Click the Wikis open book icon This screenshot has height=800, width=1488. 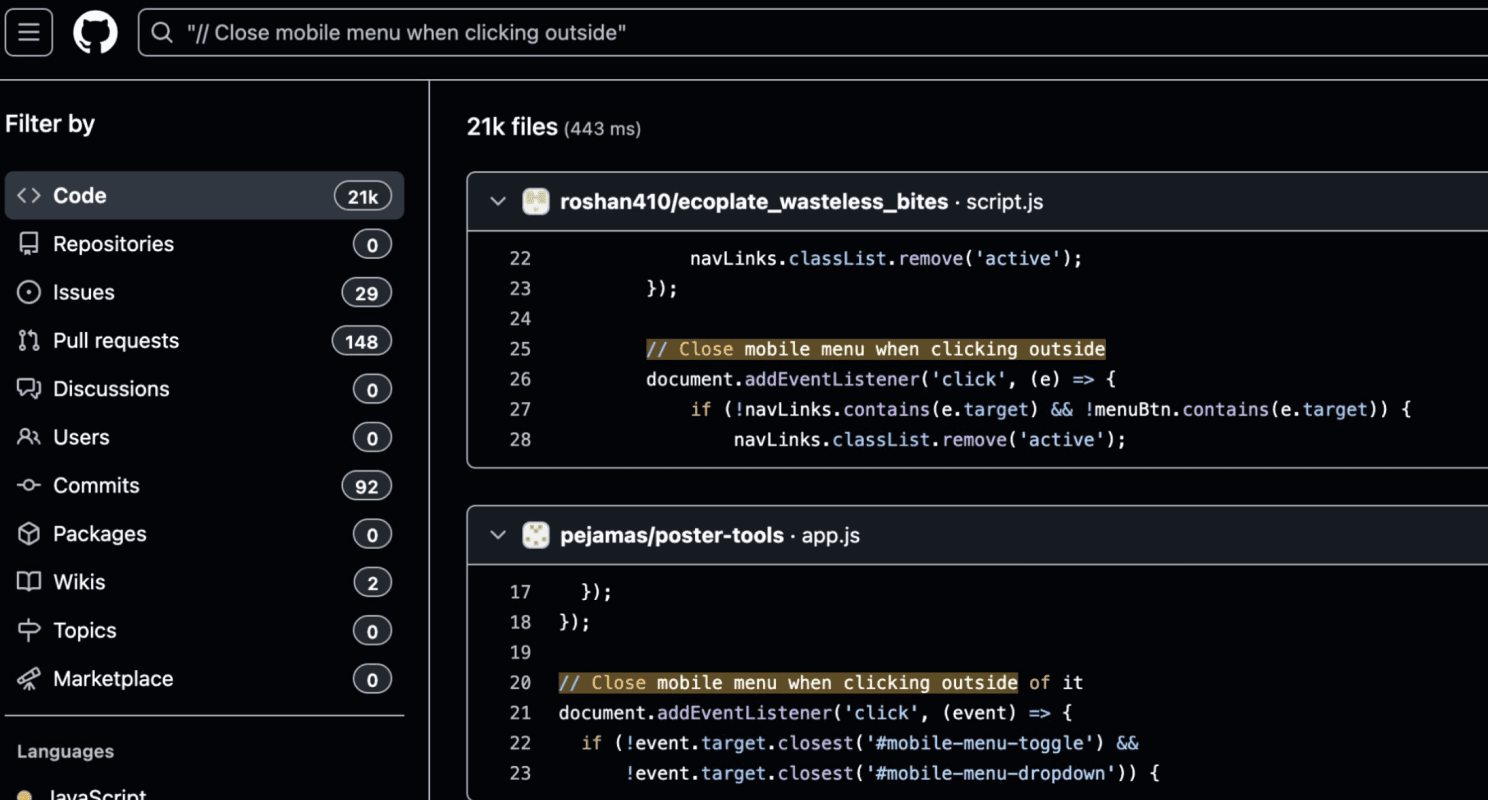coord(29,582)
